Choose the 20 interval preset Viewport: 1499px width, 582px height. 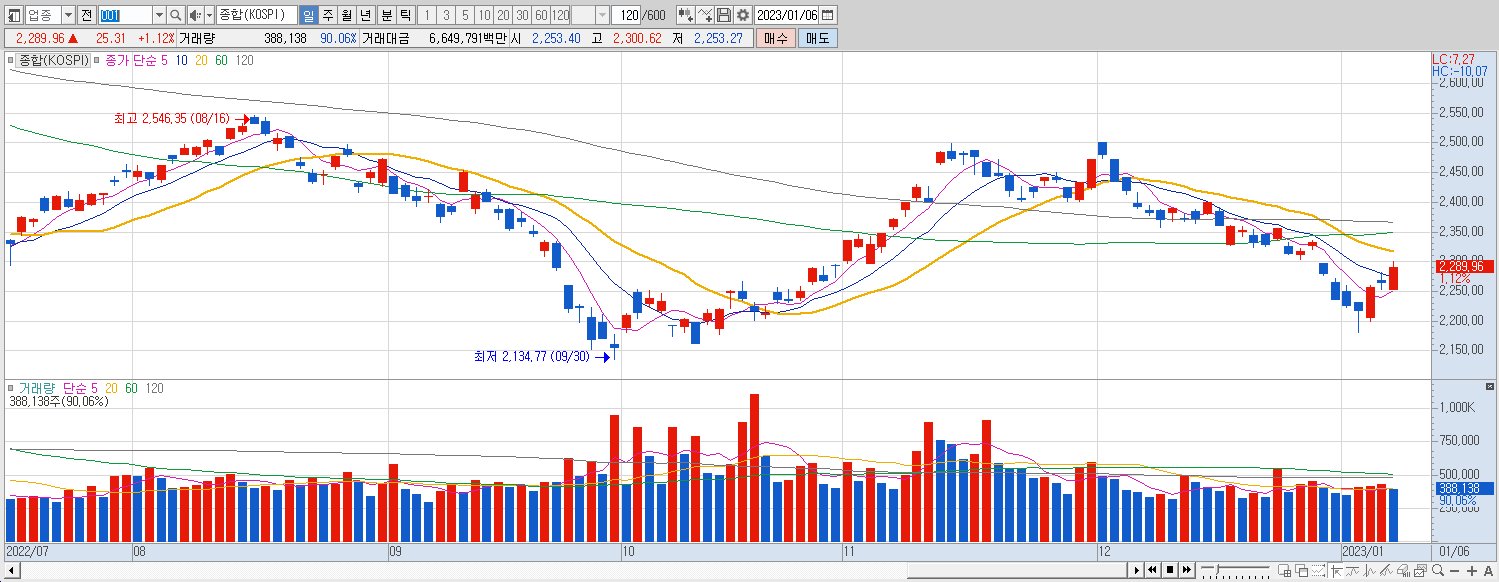point(503,15)
